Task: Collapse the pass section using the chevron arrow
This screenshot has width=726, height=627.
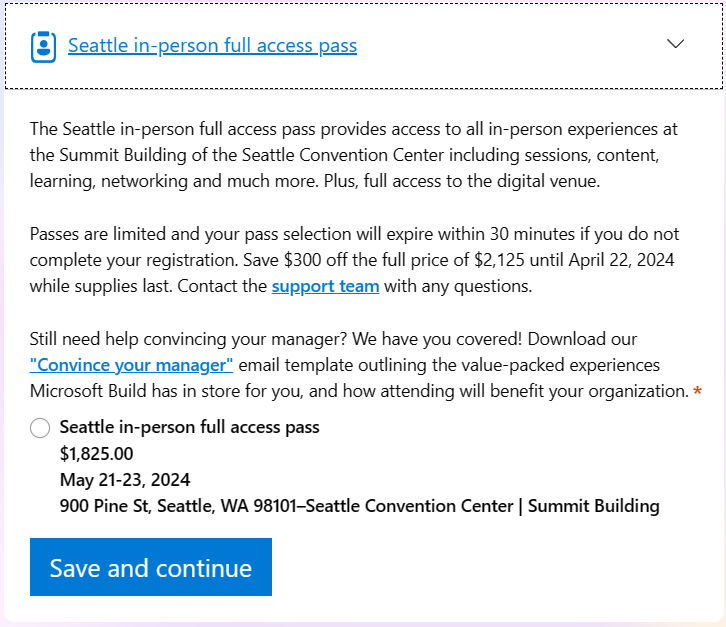Action: (676, 44)
